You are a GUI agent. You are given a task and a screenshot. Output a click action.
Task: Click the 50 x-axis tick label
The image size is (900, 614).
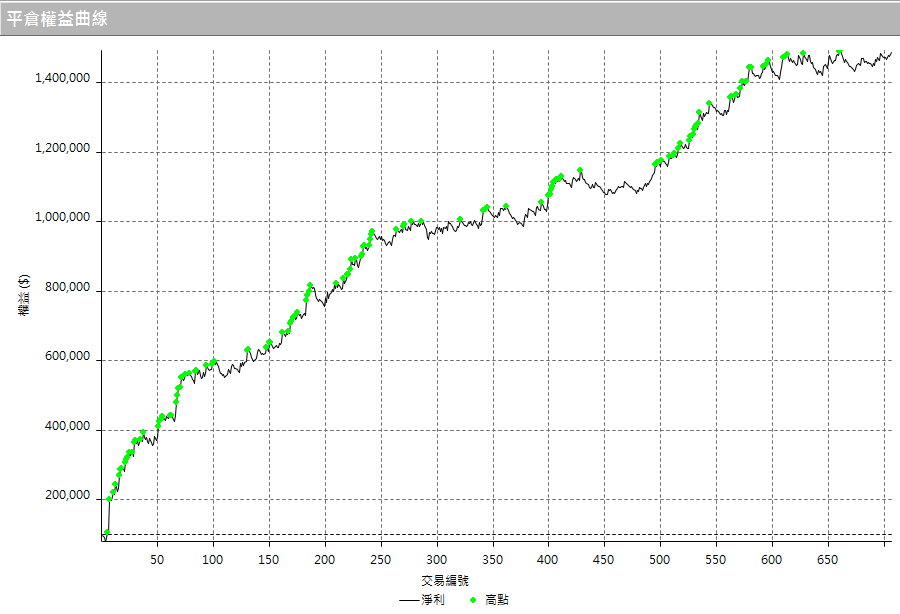(x=157, y=560)
